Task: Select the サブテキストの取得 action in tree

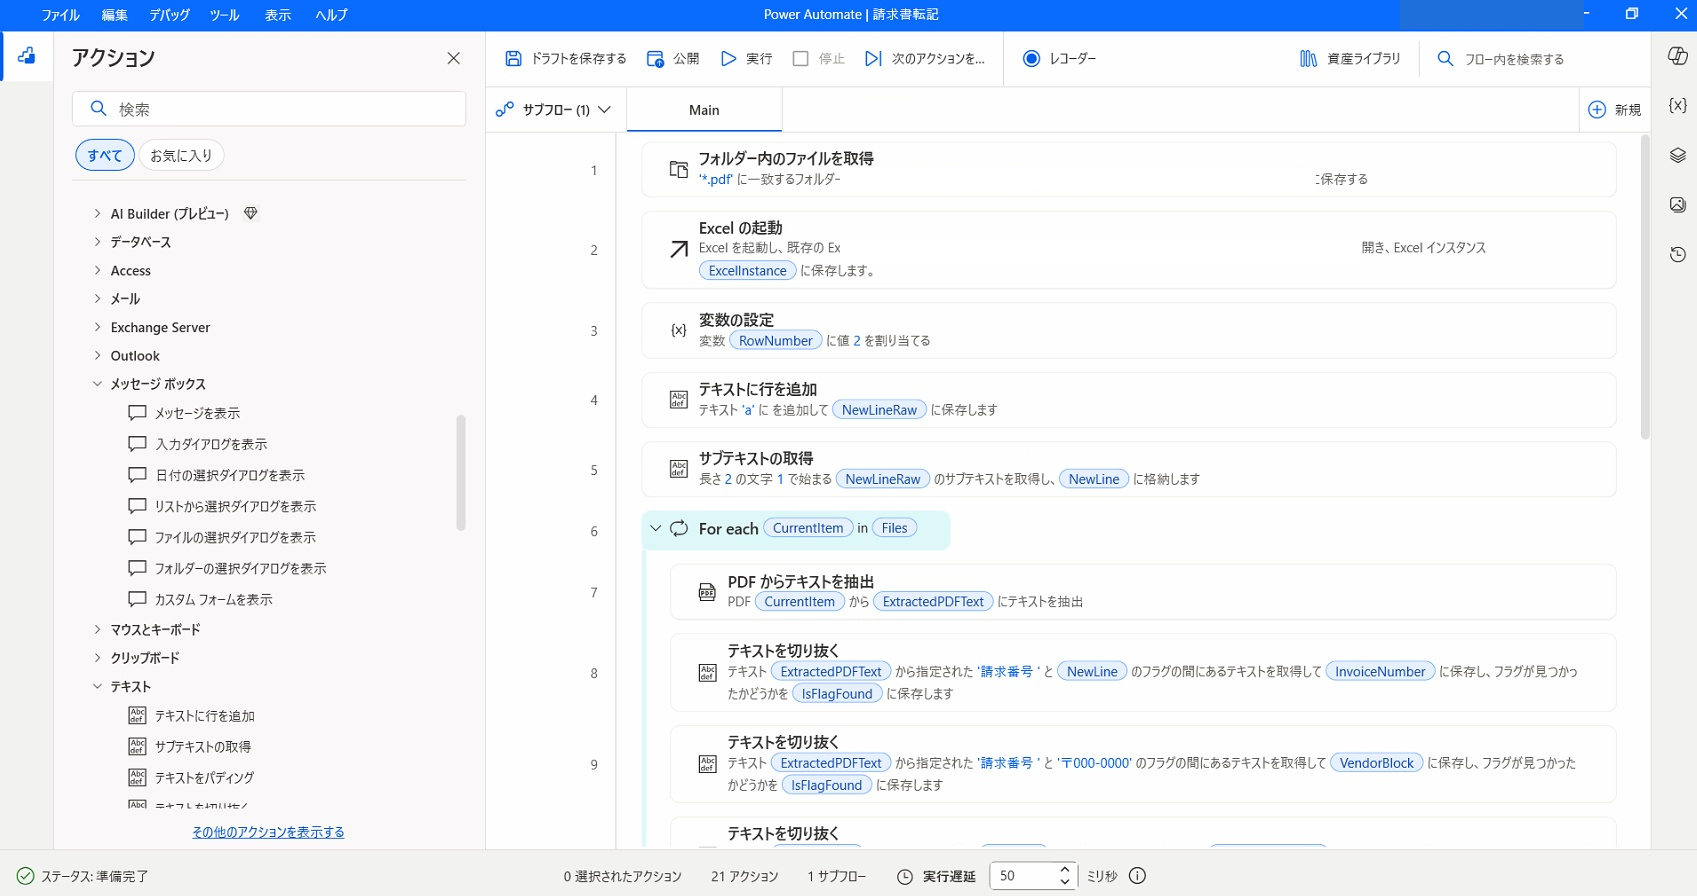Action: click(x=202, y=747)
